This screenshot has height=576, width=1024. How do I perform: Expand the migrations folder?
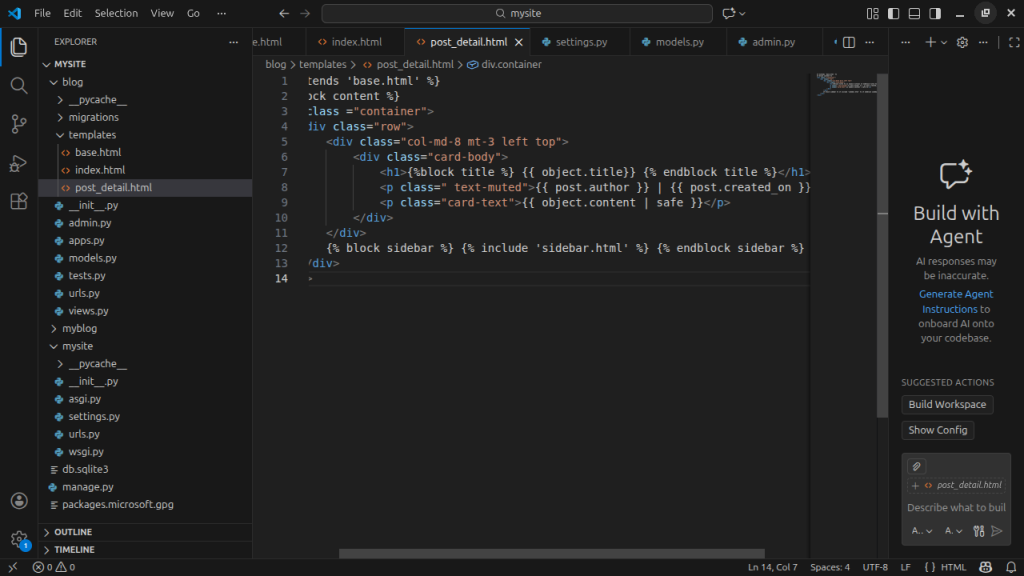click(x=93, y=117)
